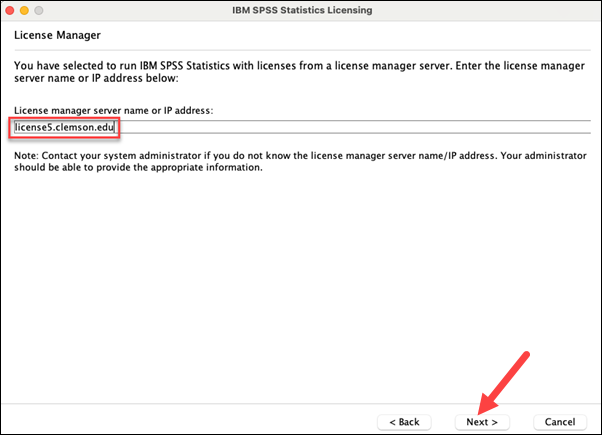602x435 pixels.
Task: Go back with the < Back button
Action: click(404, 422)
